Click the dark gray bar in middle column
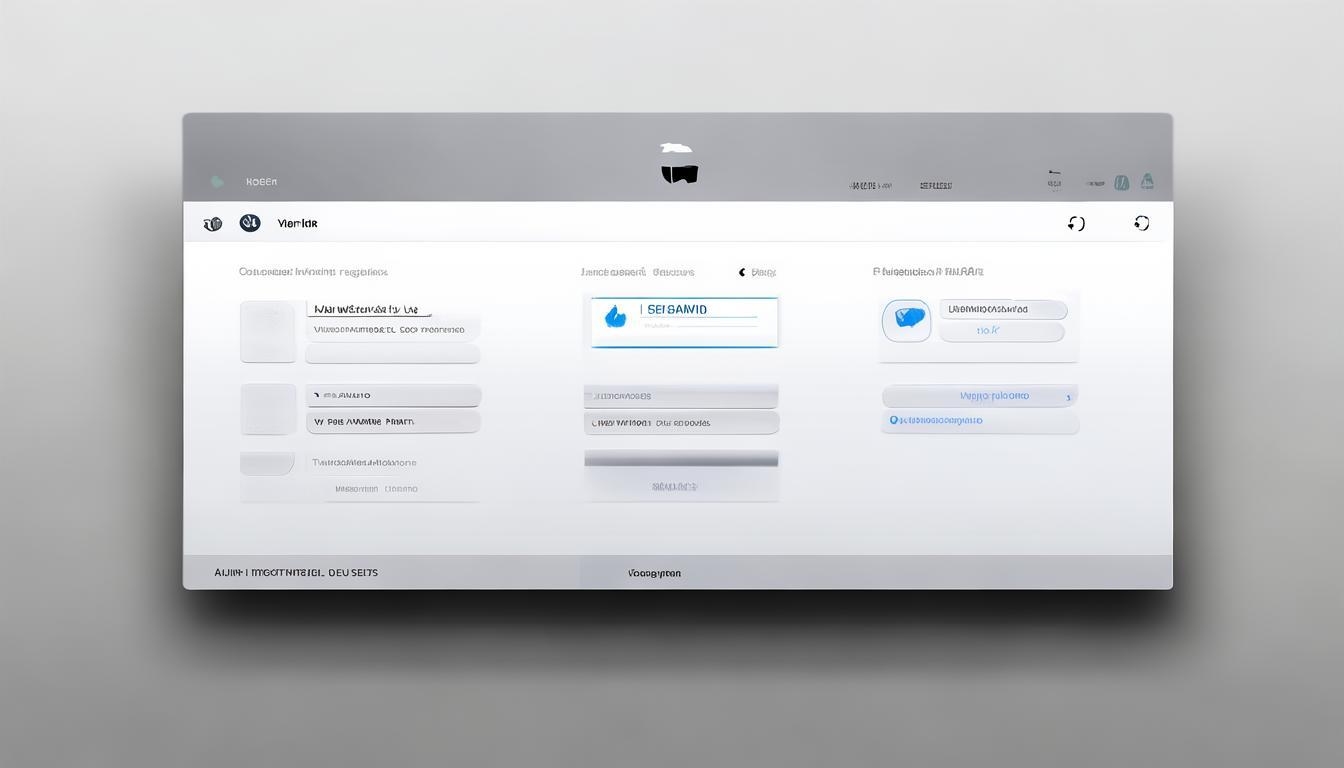The width and height of the screenshot is (1344, 768). pyautogui.click(x=681, y=458)
